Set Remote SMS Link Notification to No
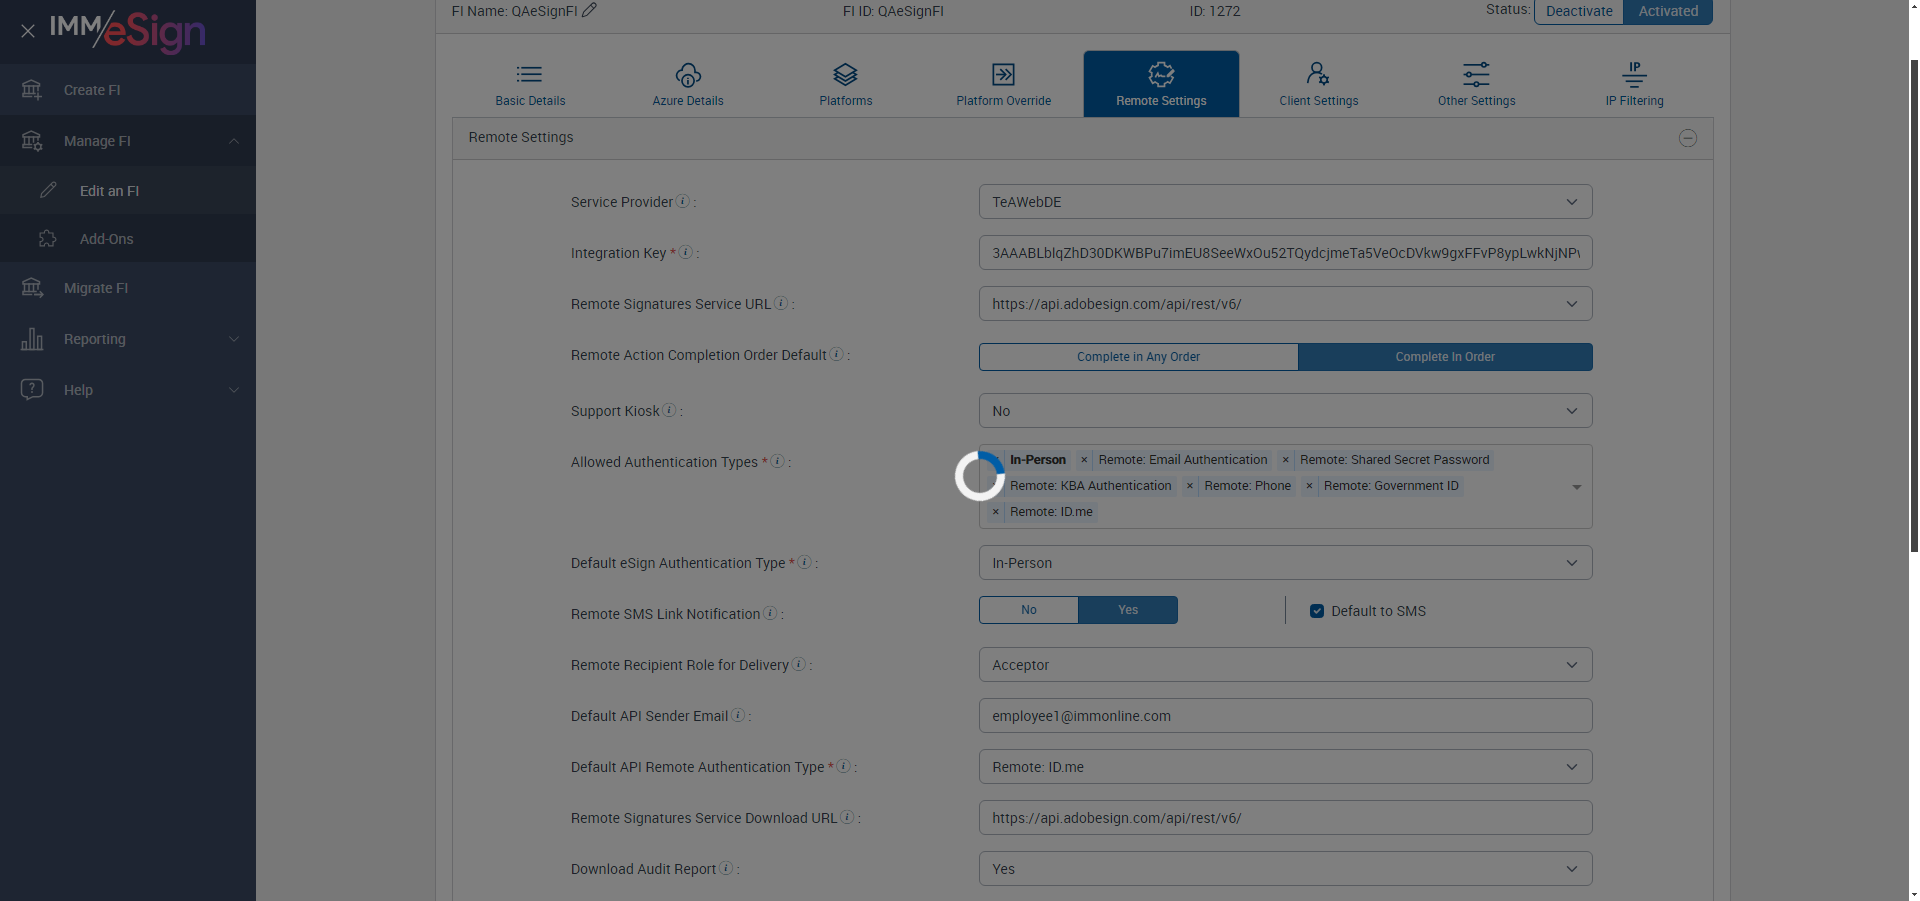The image size is (1920, 901). click(1029, 610)
